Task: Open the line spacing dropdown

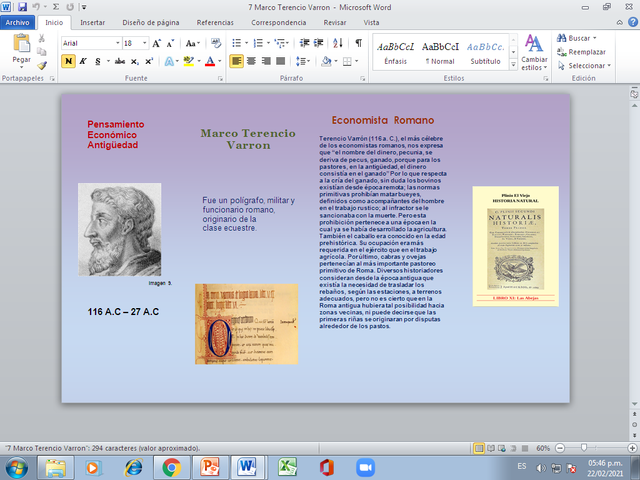Action: coord(303,61)
